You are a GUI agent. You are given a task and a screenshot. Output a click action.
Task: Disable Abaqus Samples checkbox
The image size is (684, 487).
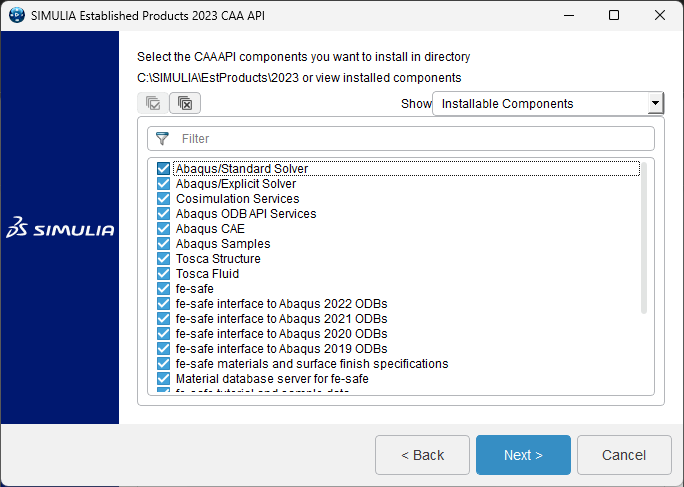pyautogui.click(x=164, y=244)
